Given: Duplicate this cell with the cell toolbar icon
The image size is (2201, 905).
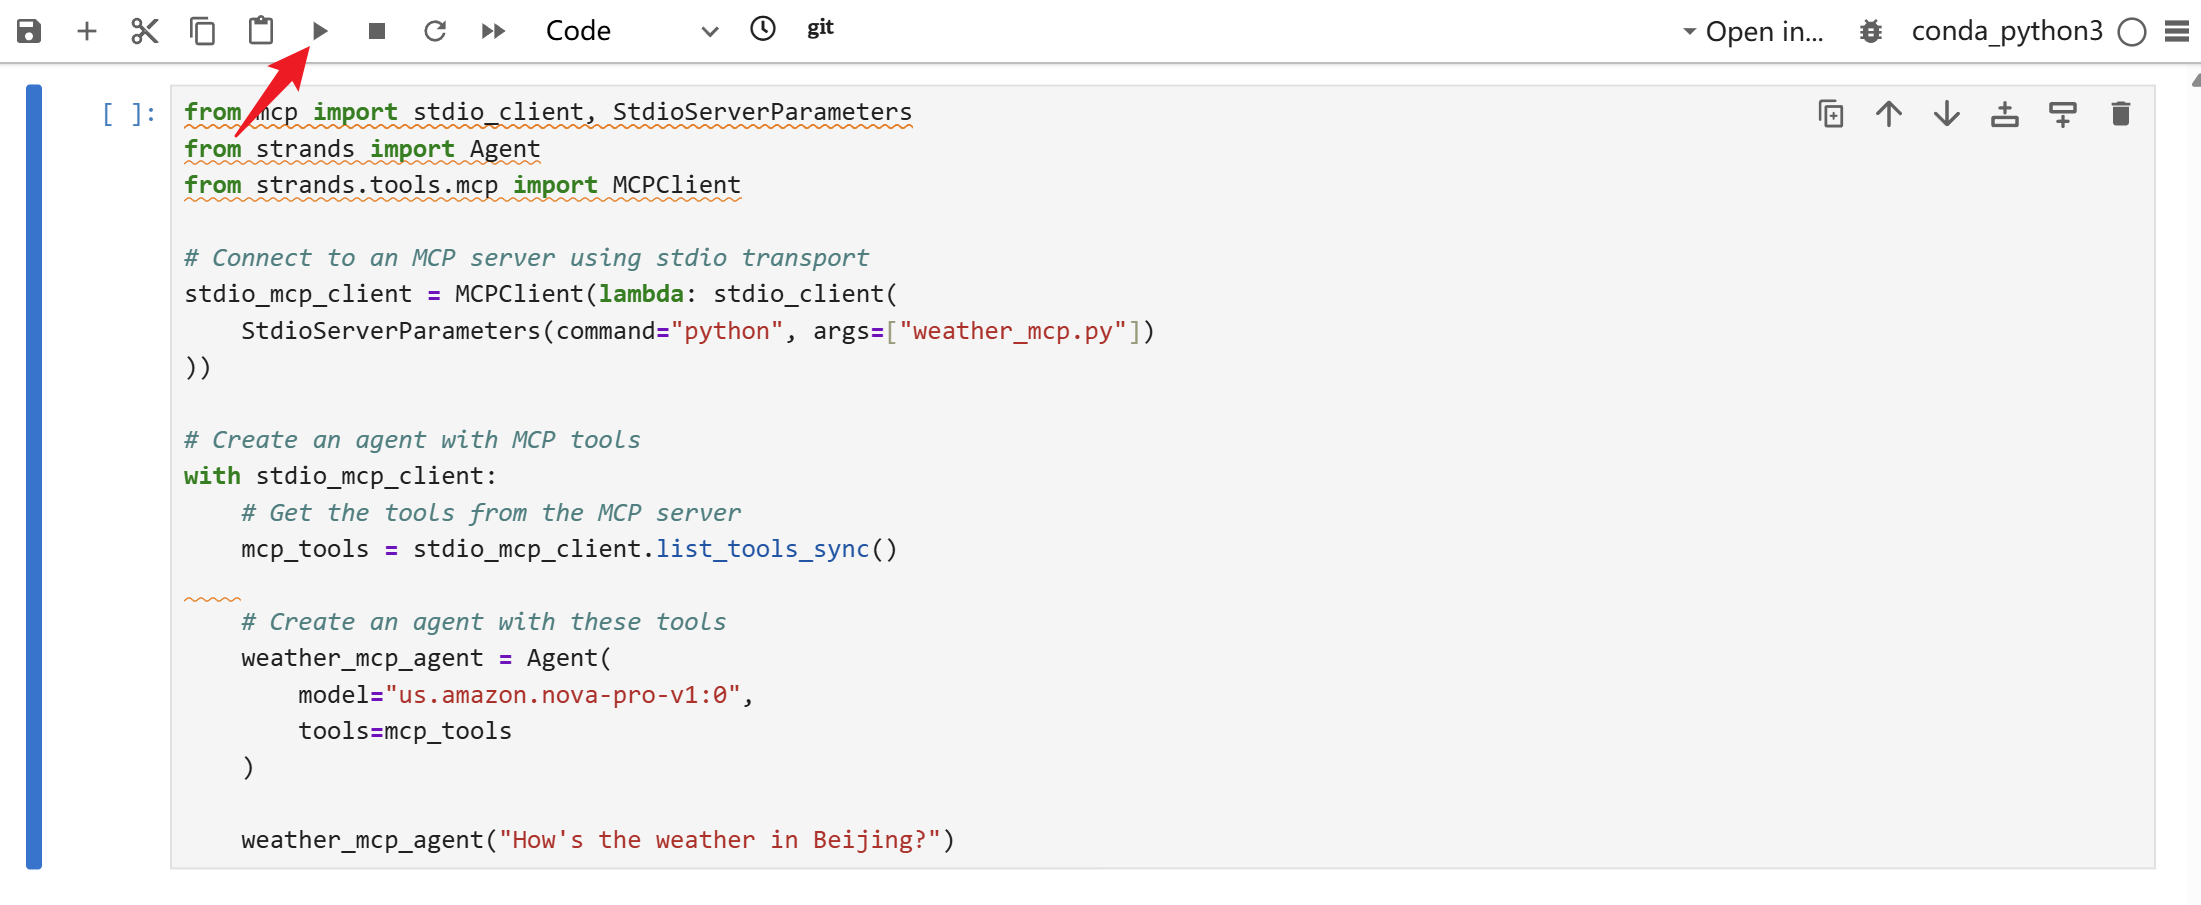Looking at the screenshot, I should 1831,114.
